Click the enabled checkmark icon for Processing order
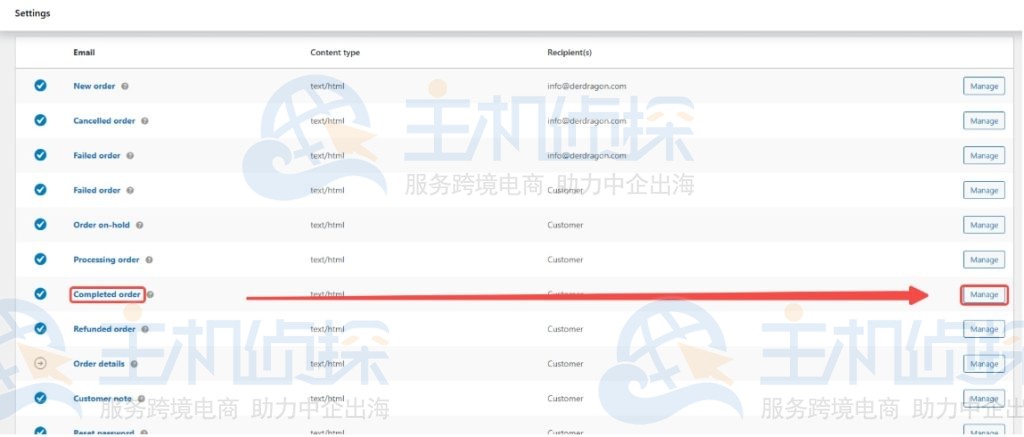Screen dimensions: 1024x437 (40, 259)
